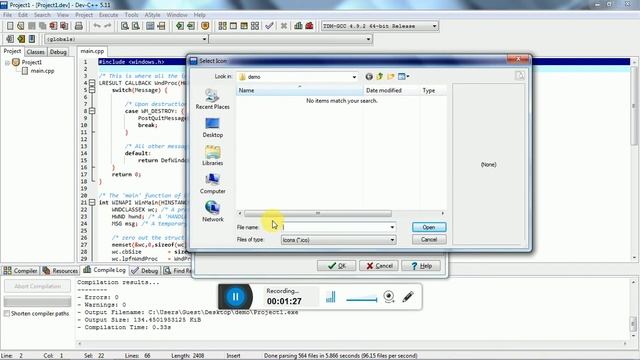
Task: Click the Print toolbar icon
Action: coord(78,26)
